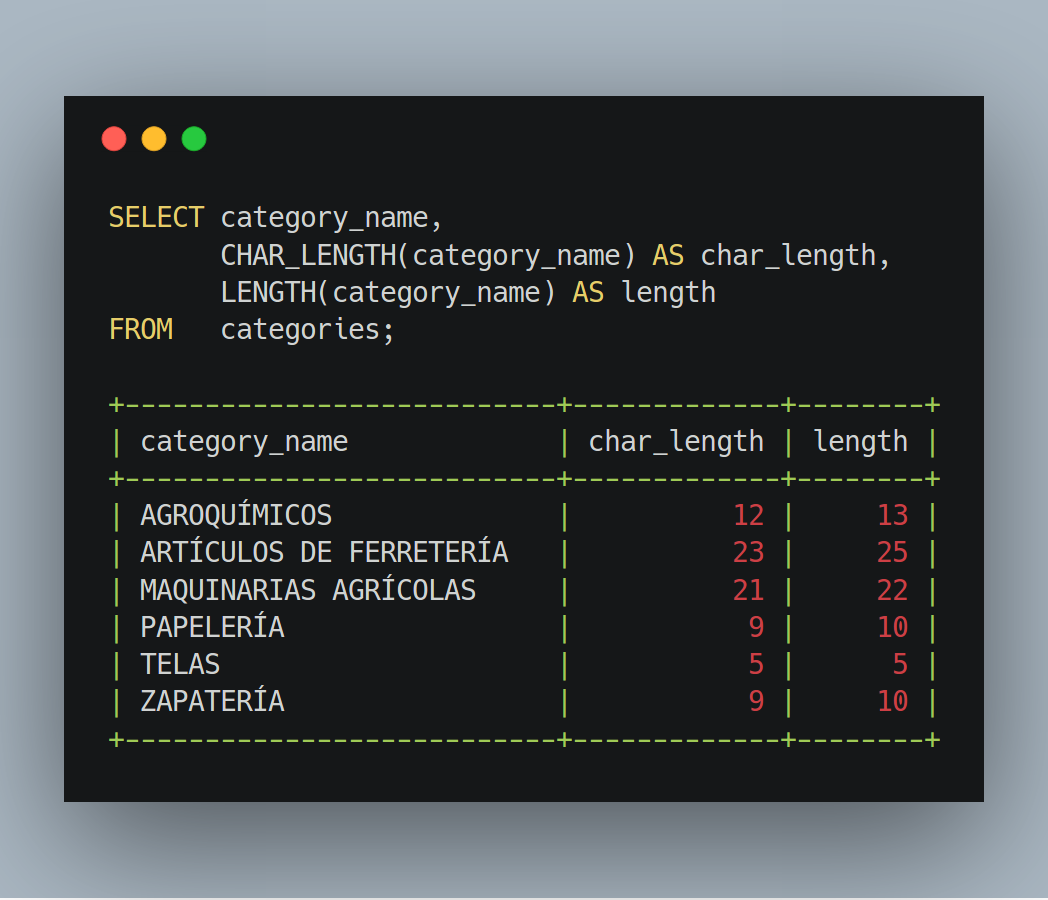
Task: Click the SELECT keyword
Action: [x=156, y=218]
